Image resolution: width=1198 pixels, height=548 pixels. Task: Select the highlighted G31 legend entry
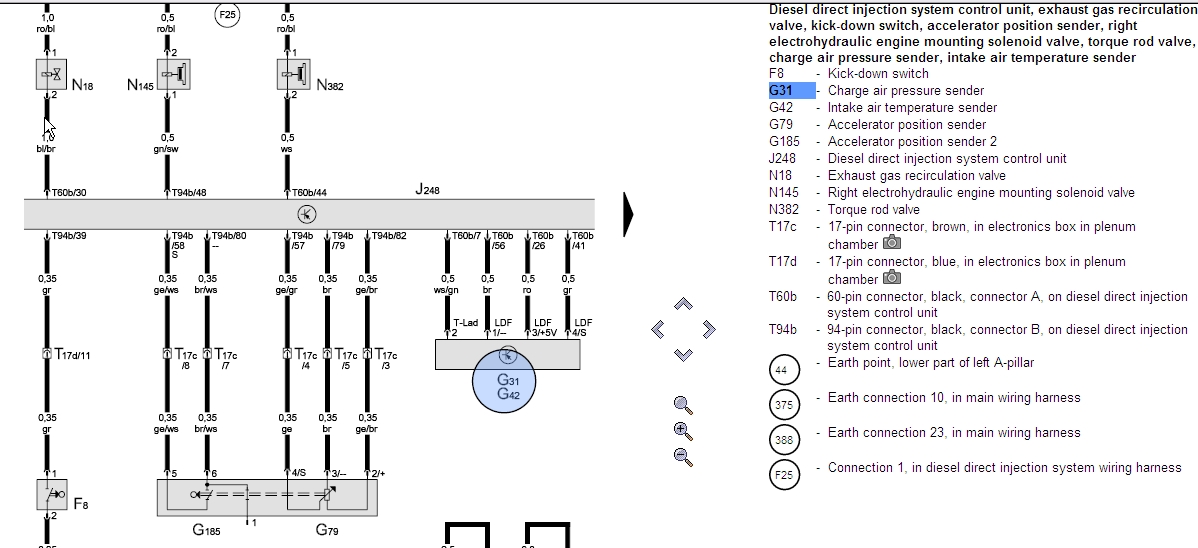tap(791, 91)
